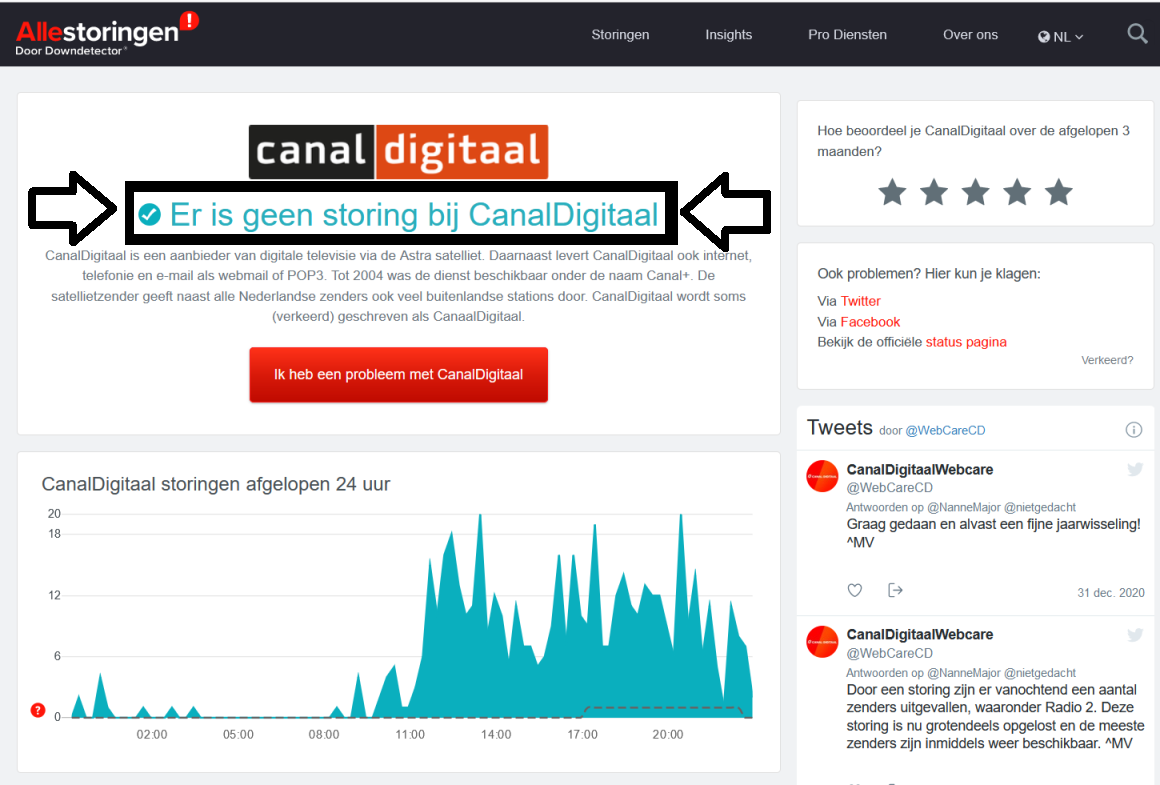Open the Storingen menu
This screenshot has height=785, width=1160.
click(620, 35)
